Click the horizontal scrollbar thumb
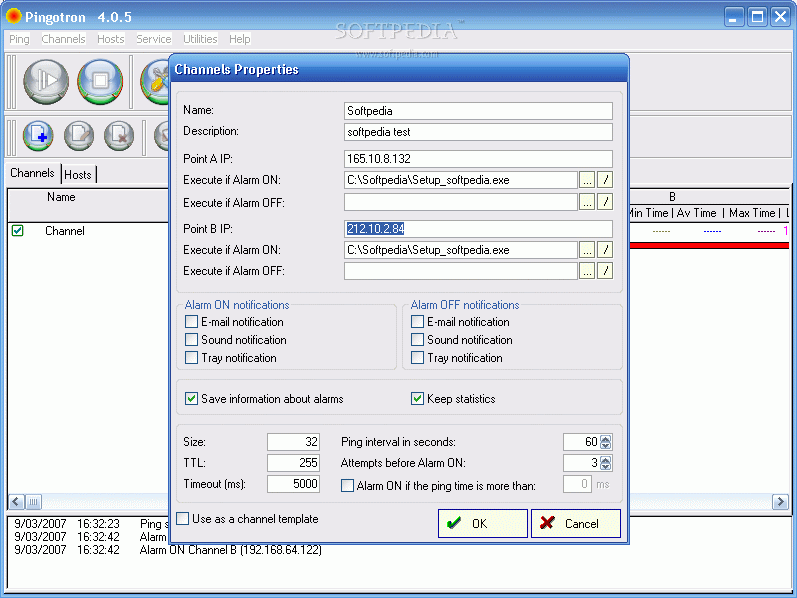This screenshot has width=797, height=598. 34,502
